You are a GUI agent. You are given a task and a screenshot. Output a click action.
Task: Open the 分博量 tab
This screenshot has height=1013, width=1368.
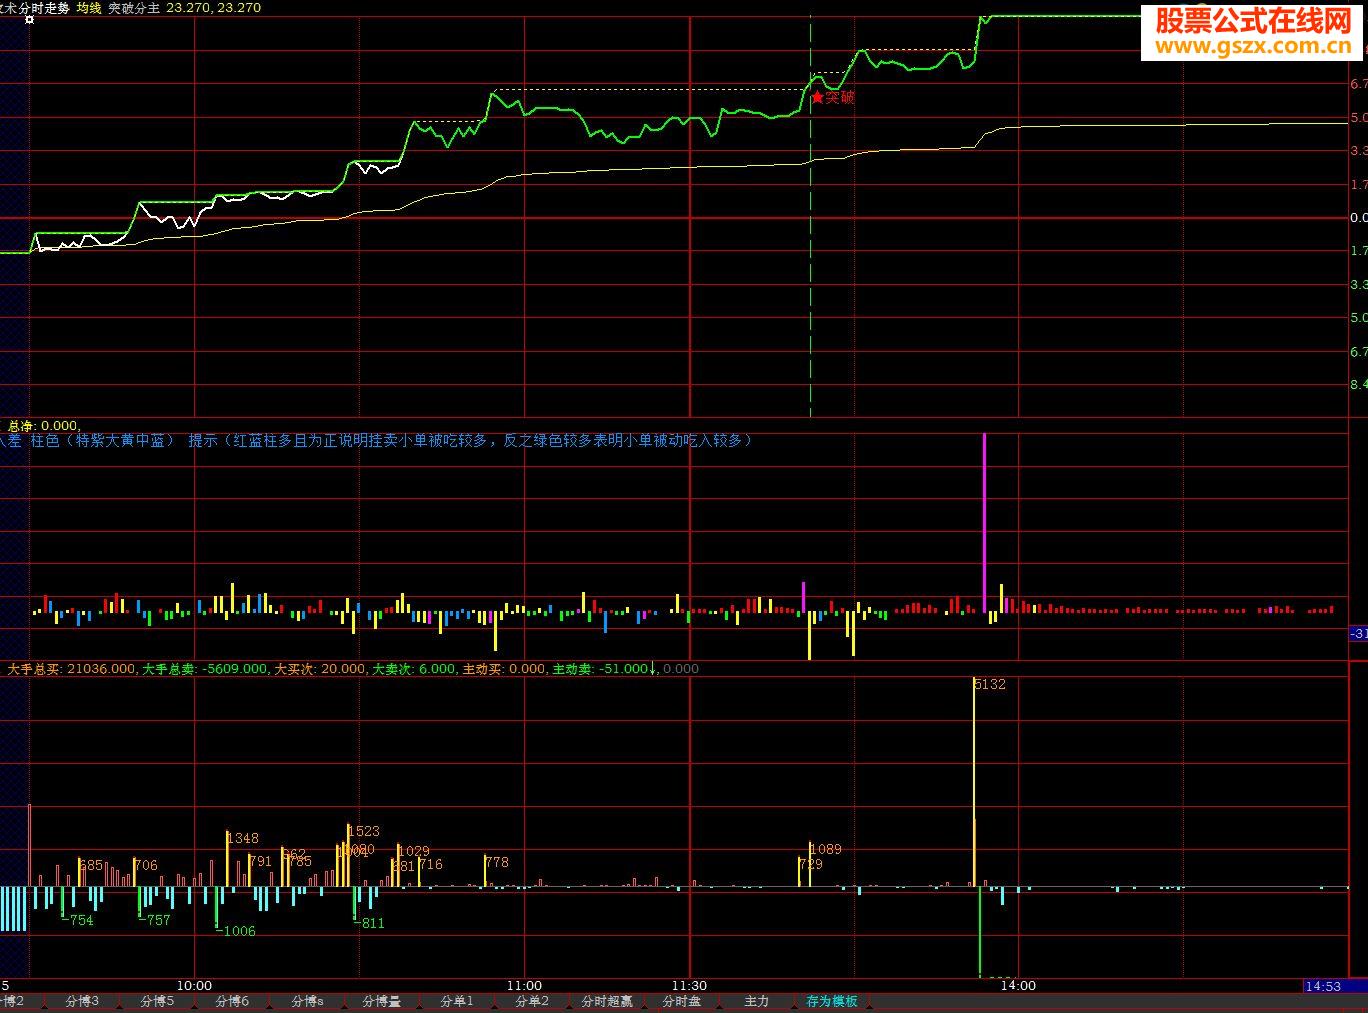coord(381,1001)
